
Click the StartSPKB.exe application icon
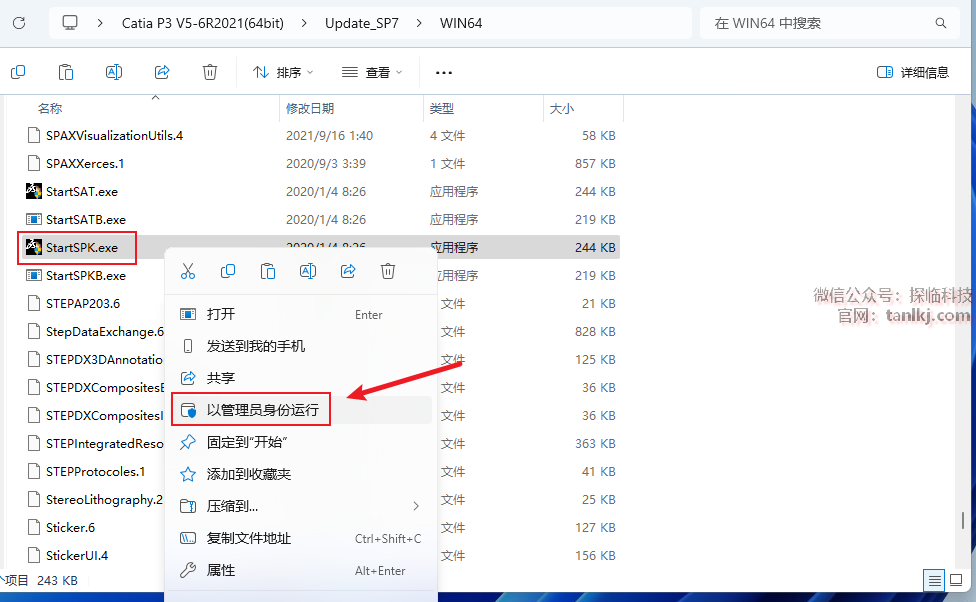coord(34,275)
